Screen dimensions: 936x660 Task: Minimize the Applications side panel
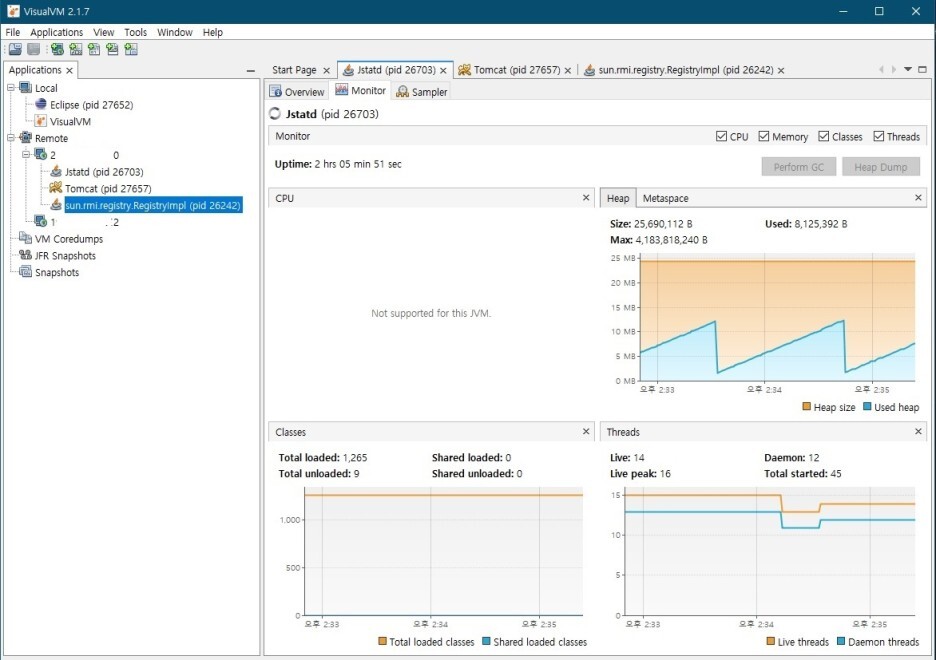251,70
